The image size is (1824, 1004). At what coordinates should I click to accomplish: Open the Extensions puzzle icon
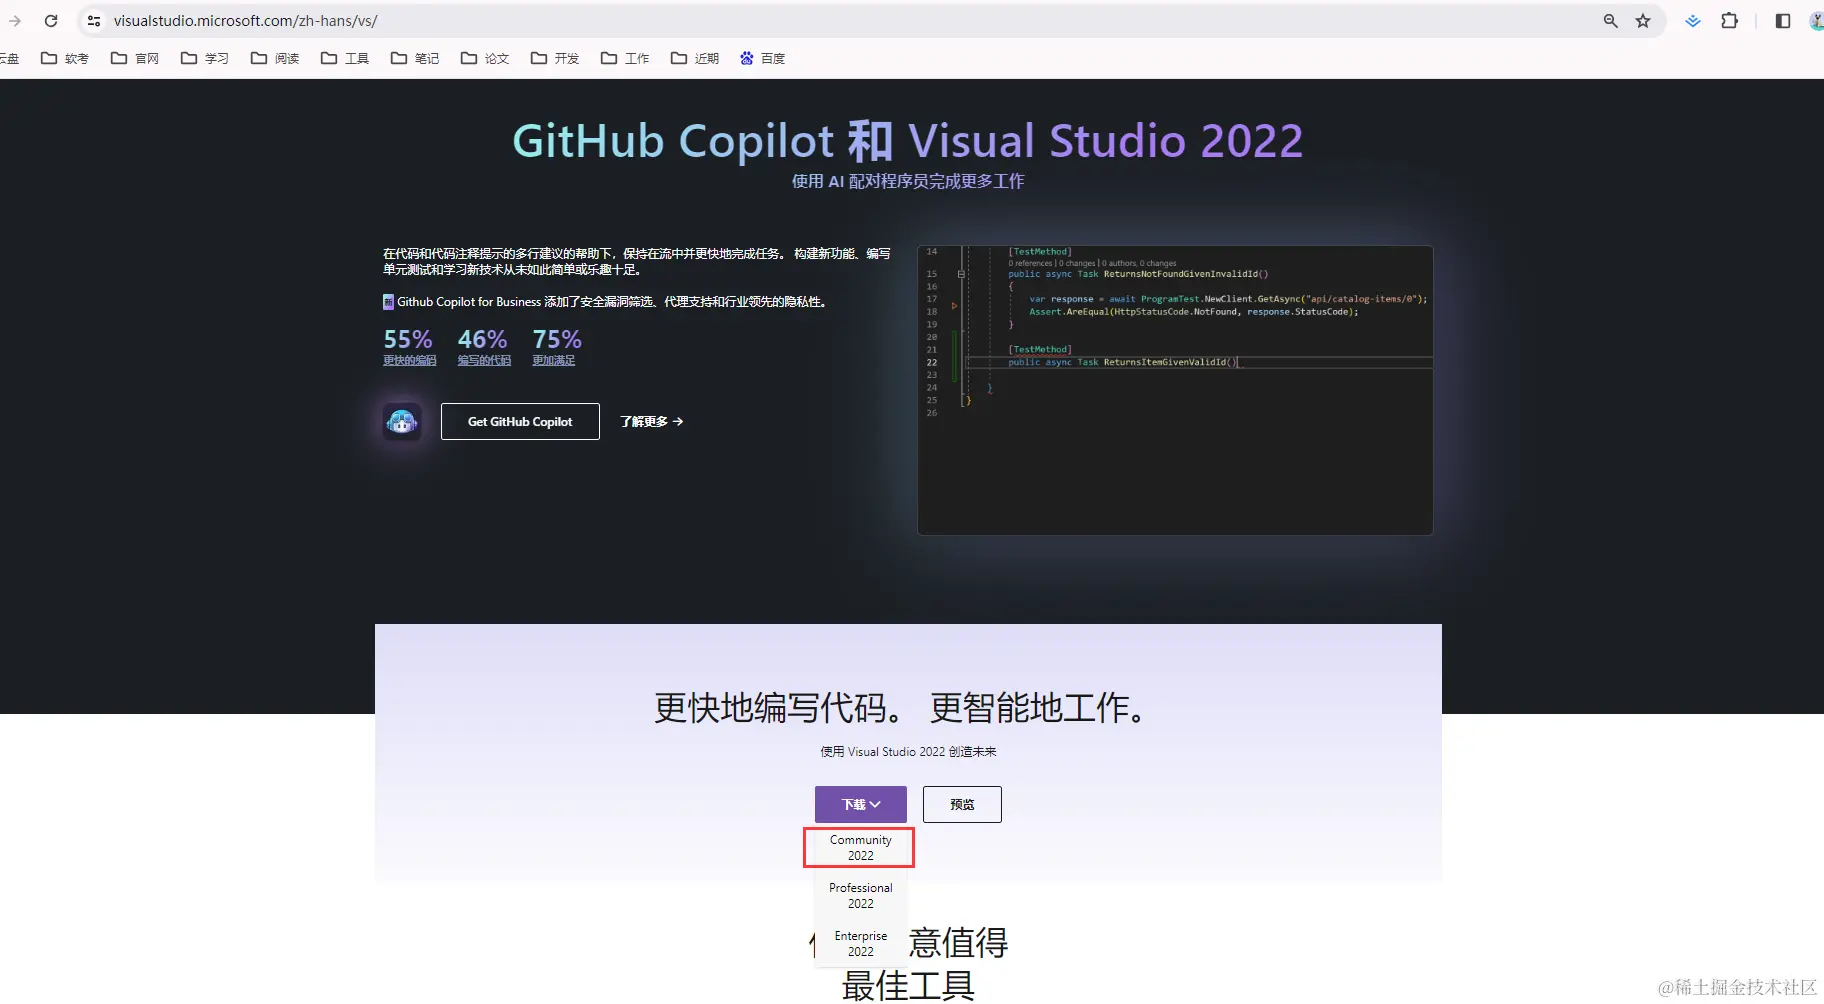coord(1729,21)
